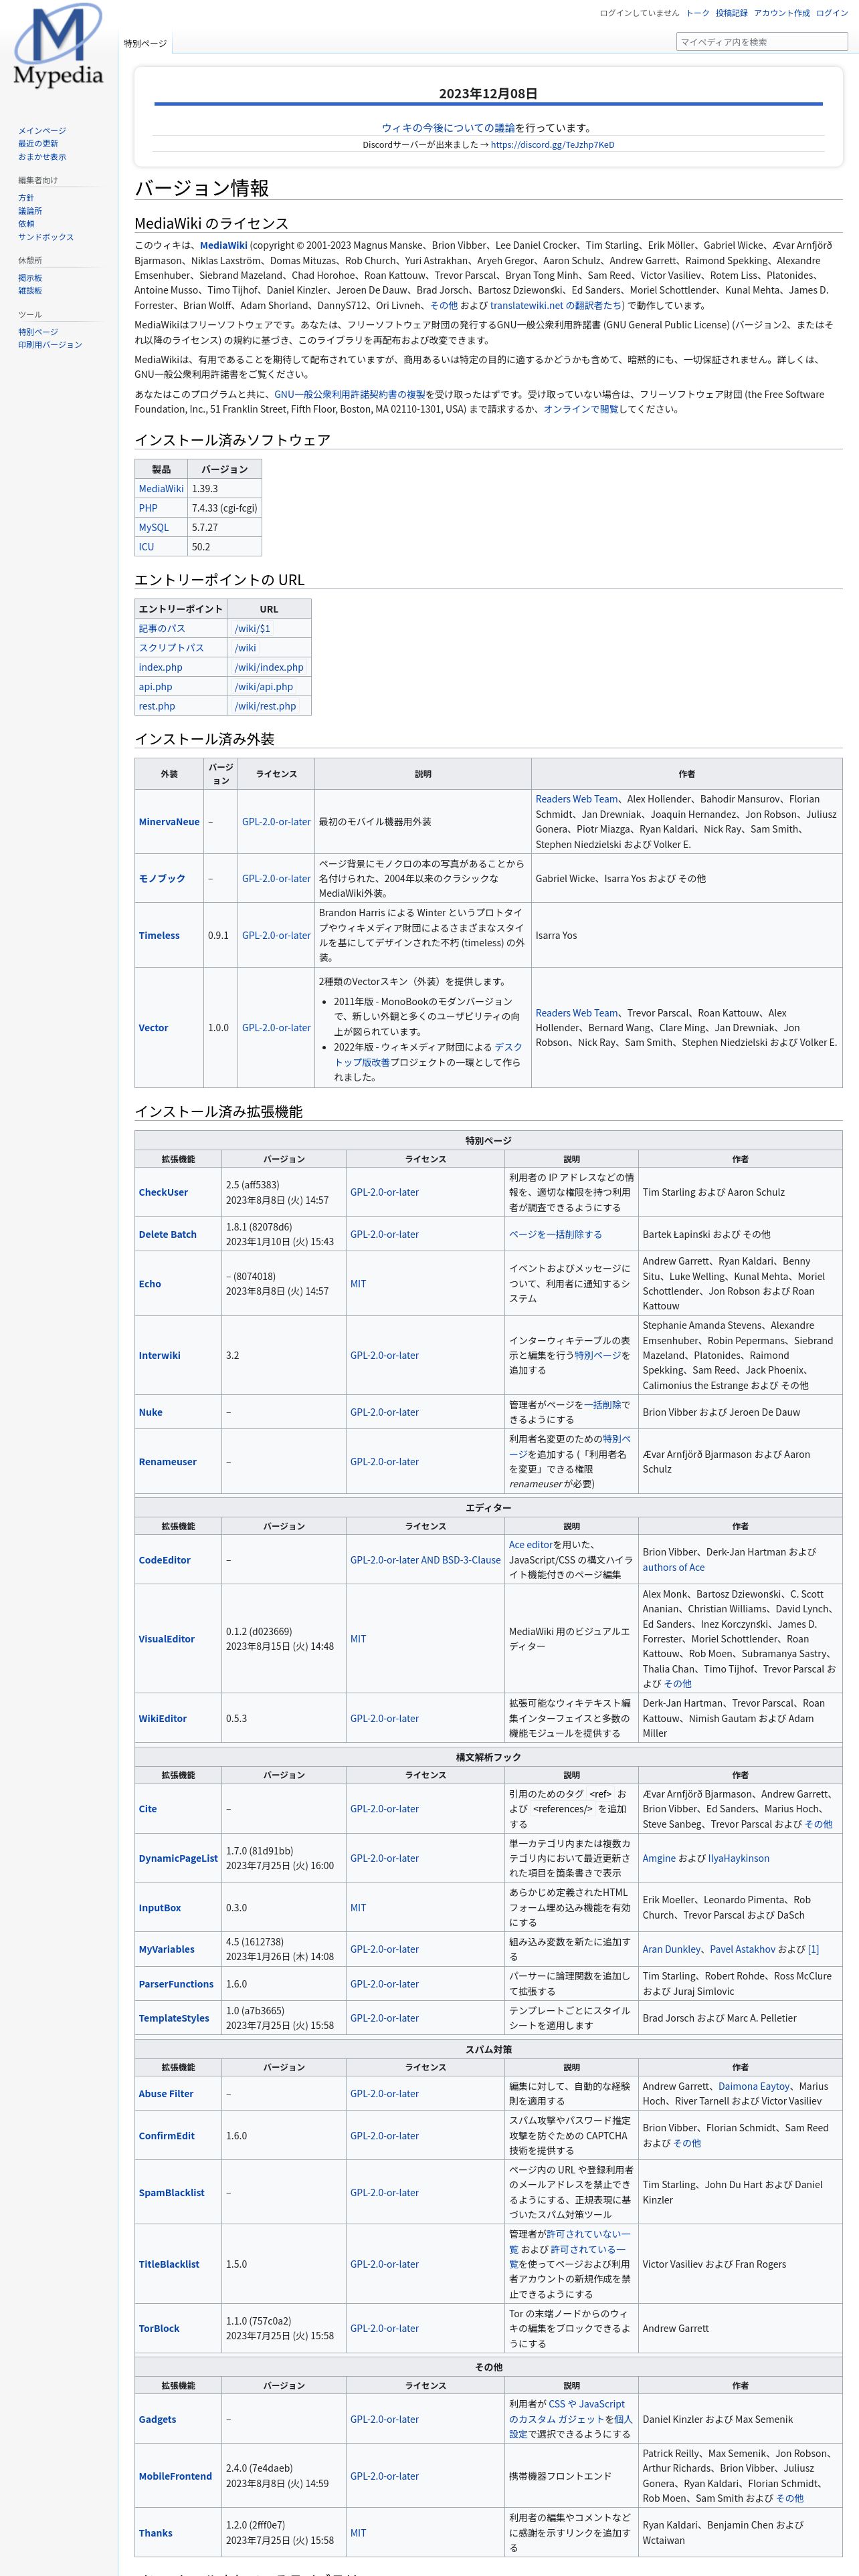Viewport: 859px width, 2576px height.
Task: Open the ウィキの今後についての議論 link
Action: (448, 128)
